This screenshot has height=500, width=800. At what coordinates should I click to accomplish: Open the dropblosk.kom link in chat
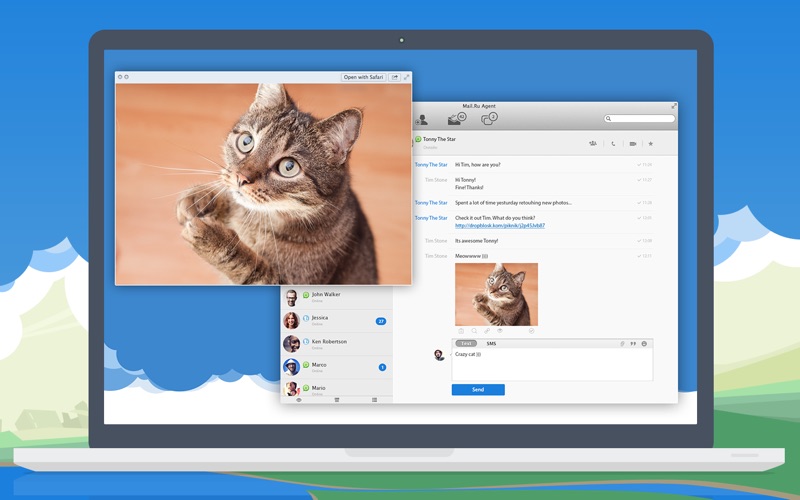499,226
